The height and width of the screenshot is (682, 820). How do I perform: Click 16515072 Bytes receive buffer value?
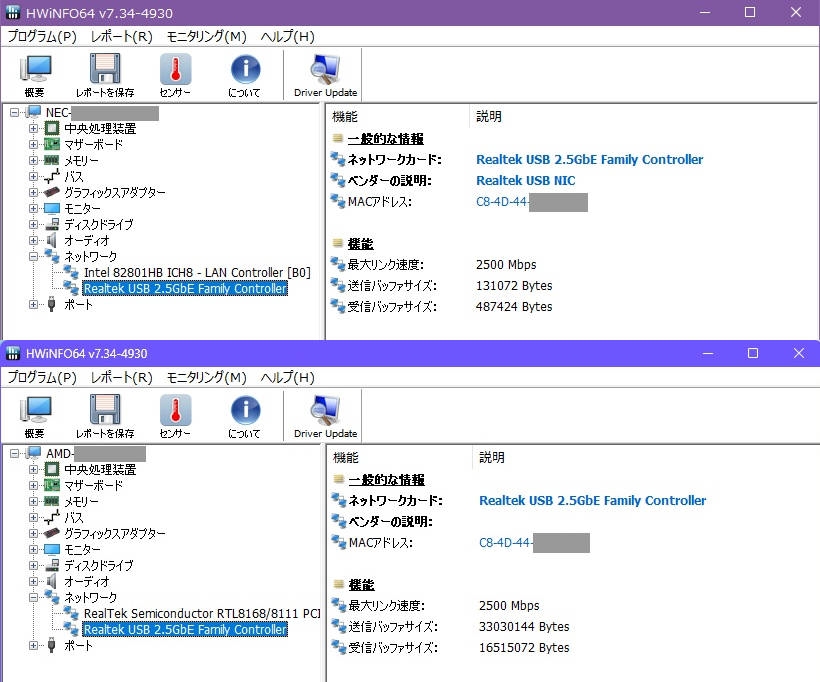524,647
